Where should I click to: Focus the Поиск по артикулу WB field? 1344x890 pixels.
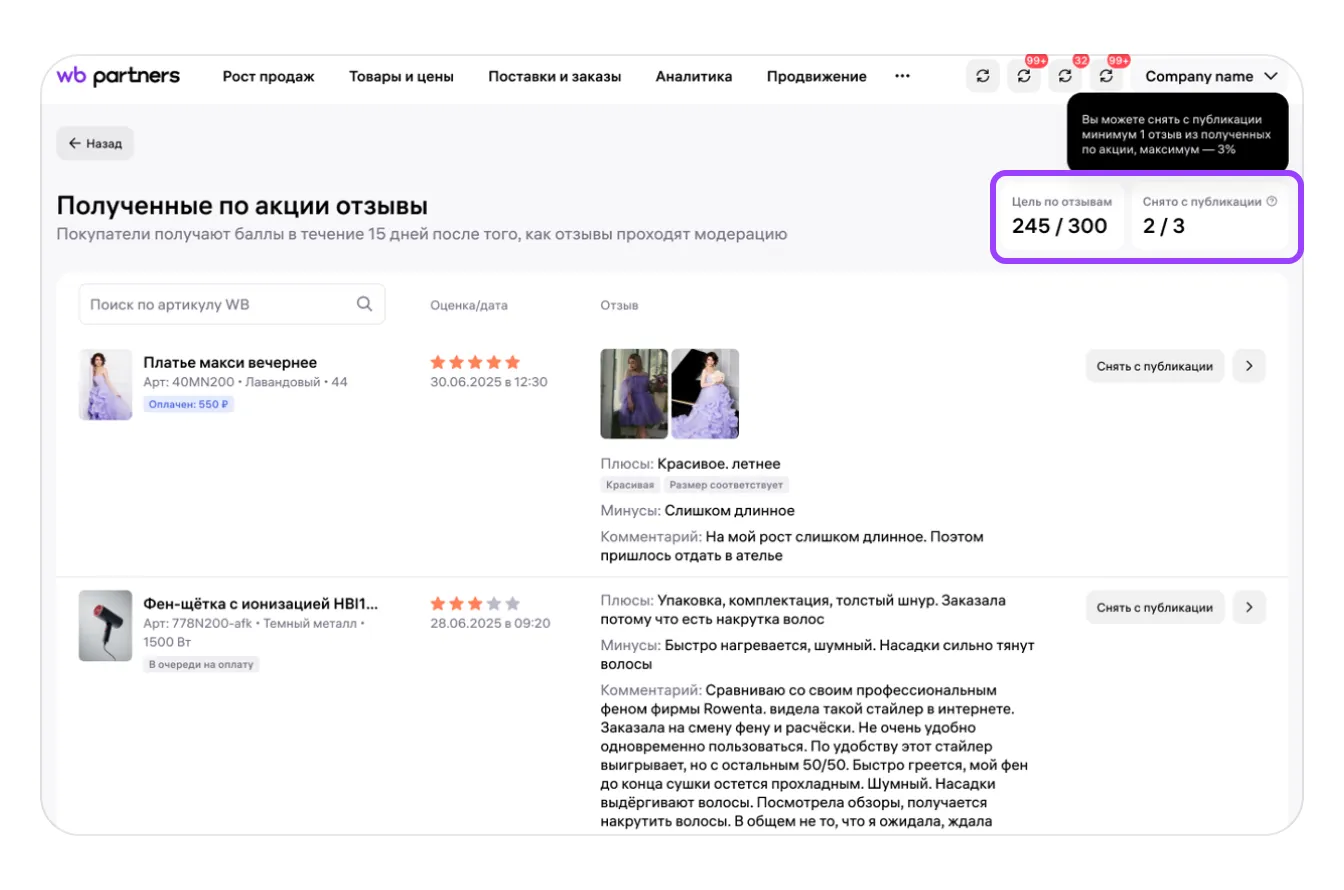tap(220, 304)
